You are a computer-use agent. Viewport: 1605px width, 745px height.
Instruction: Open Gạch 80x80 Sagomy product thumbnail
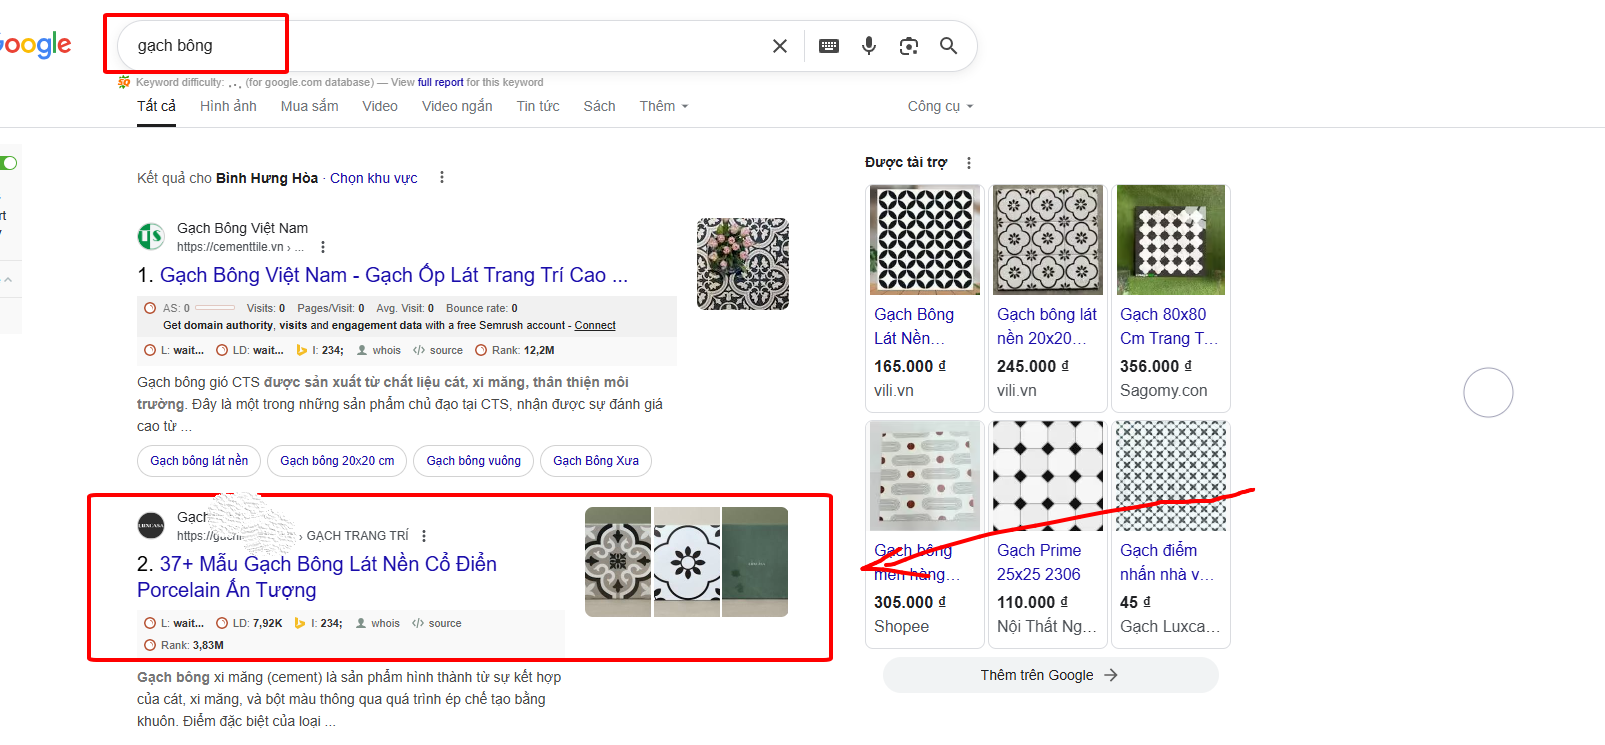click(x=1170, y=240)
